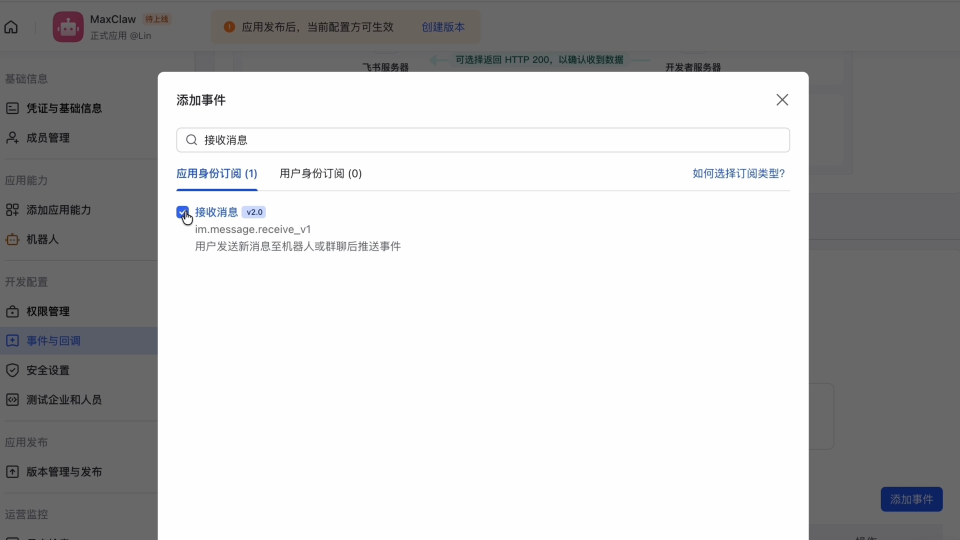Switch to the 应用身份订阅 (1) tab
960x540 pixels.
tap(217, 173)
